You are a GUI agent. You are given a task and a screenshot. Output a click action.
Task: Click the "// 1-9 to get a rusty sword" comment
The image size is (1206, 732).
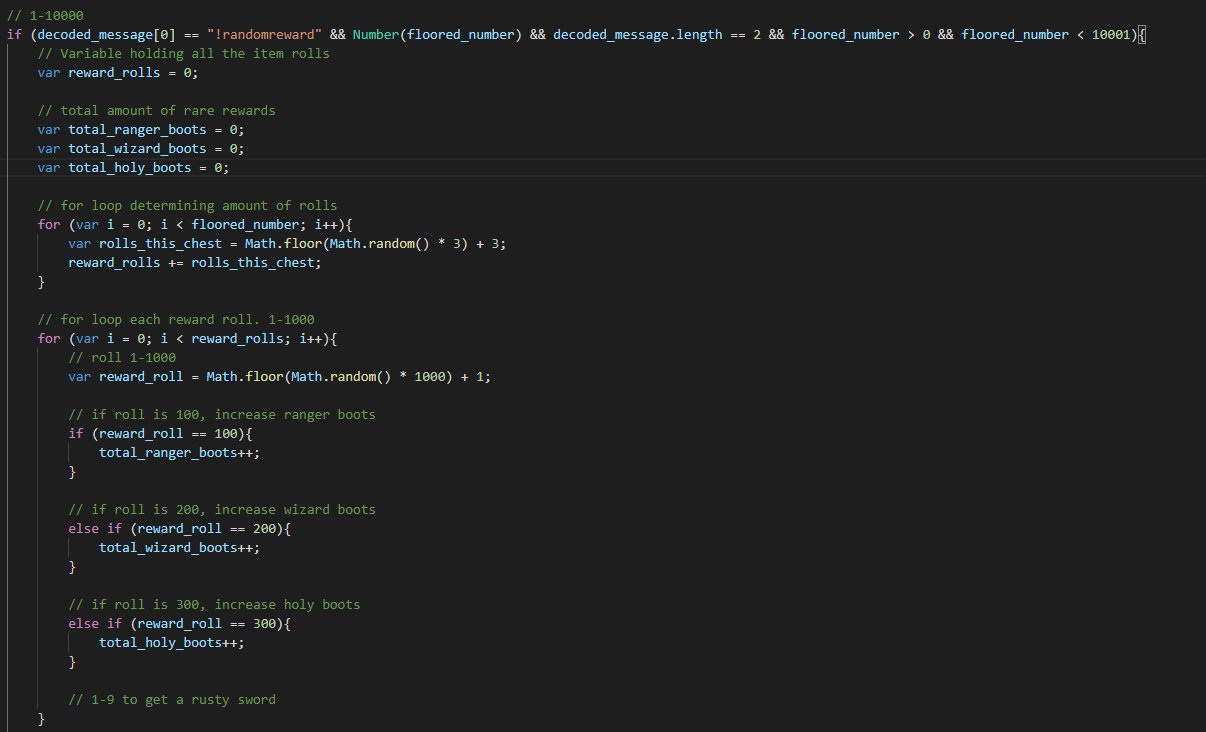pyautogui.click(x=171, y=700)
